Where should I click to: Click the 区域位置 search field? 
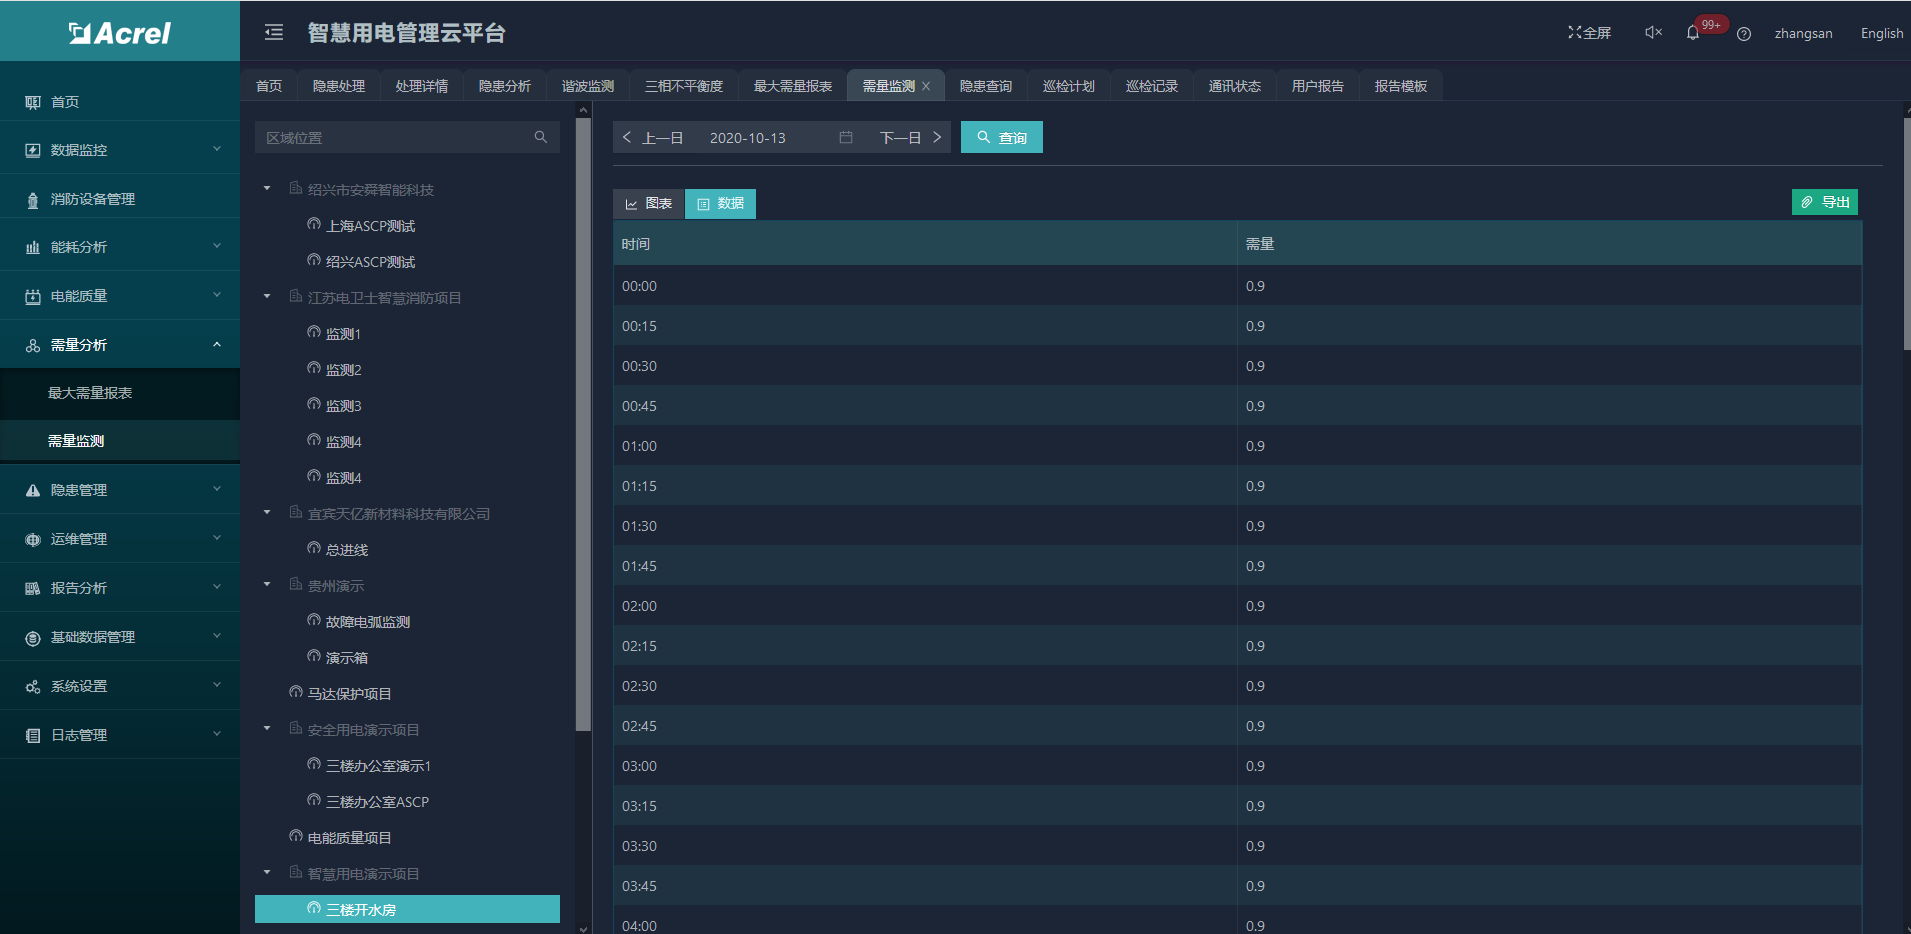407,137
